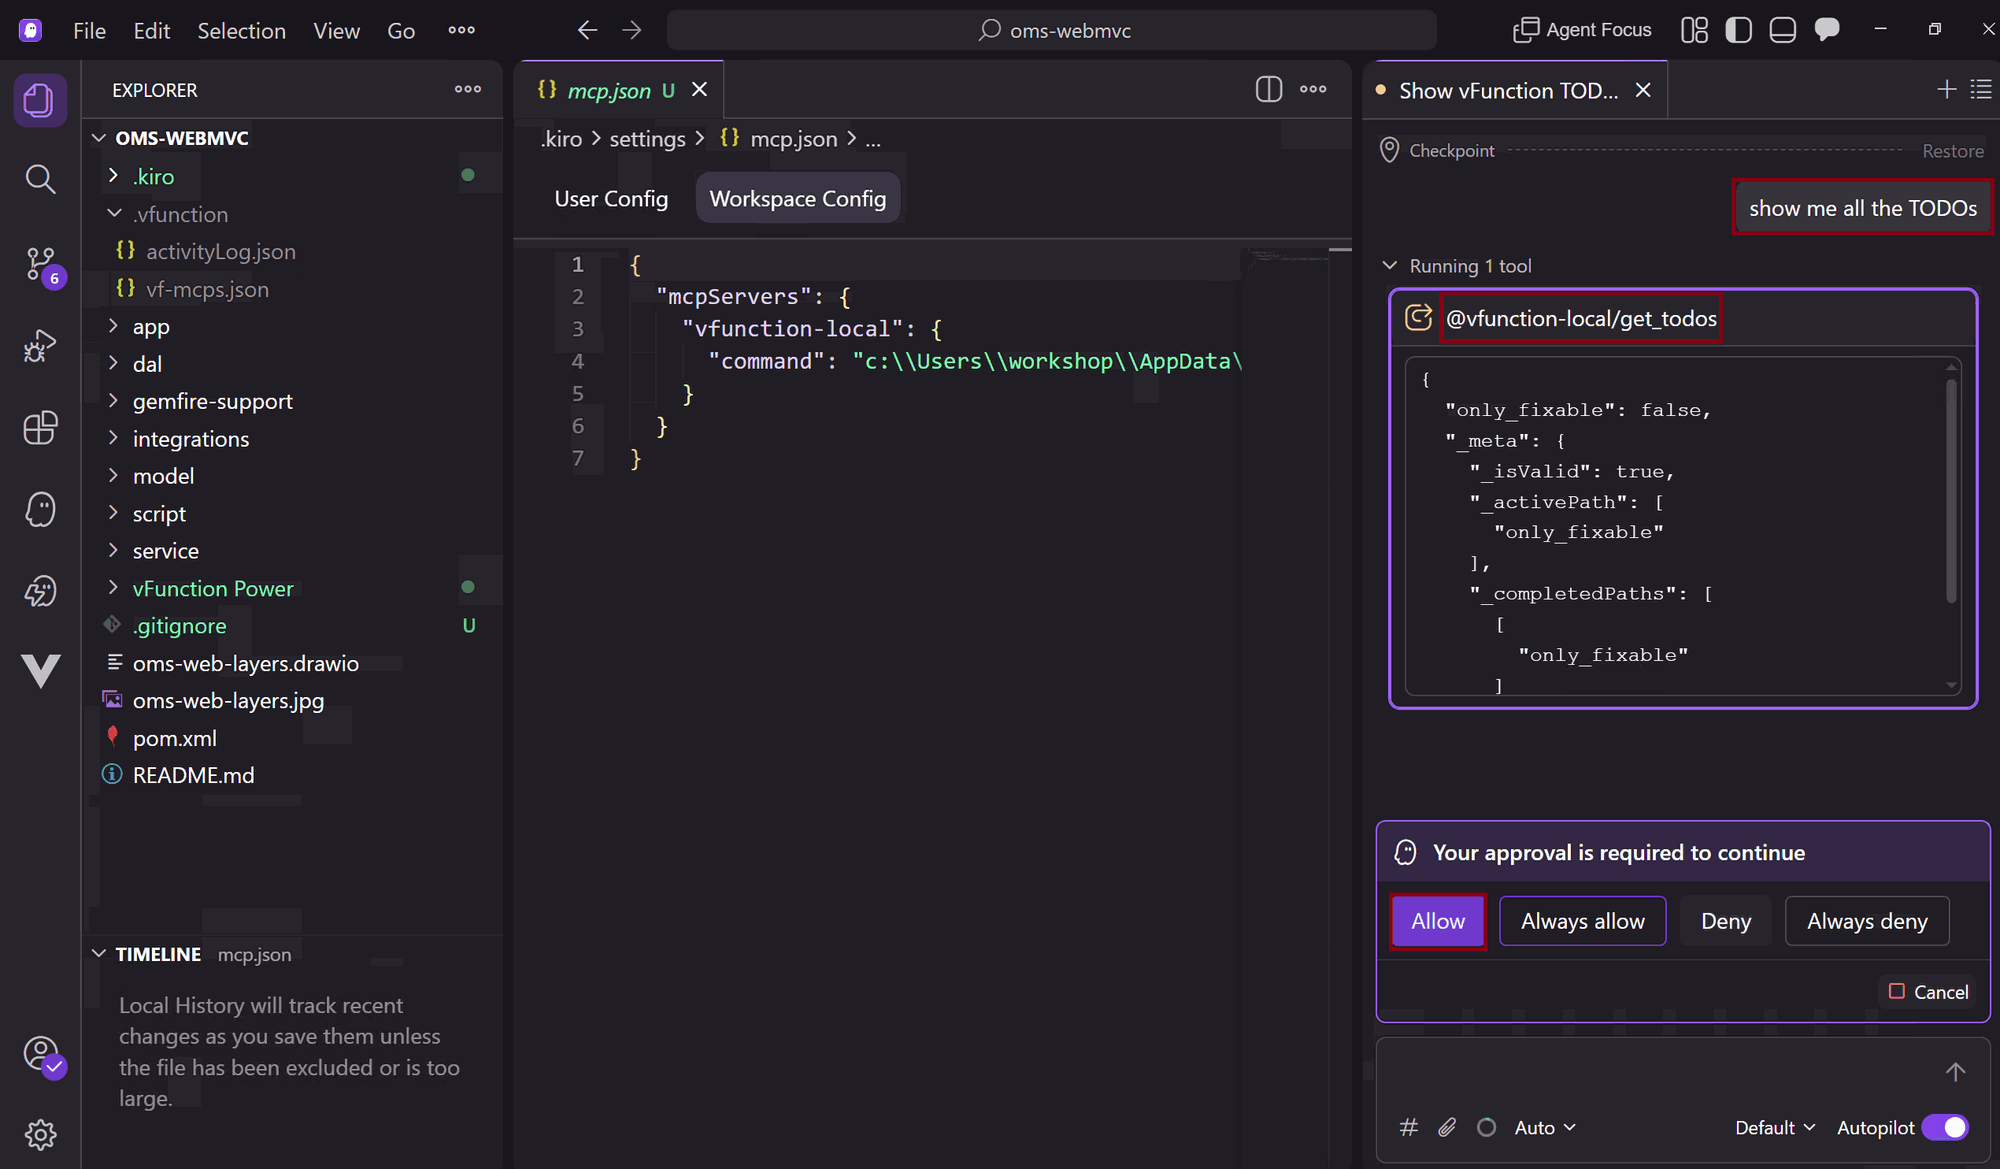Open the Kiro ghost panel icon
This screenshot has height=1169, width=2000.
pyautogui.click(x=40, y=509)
